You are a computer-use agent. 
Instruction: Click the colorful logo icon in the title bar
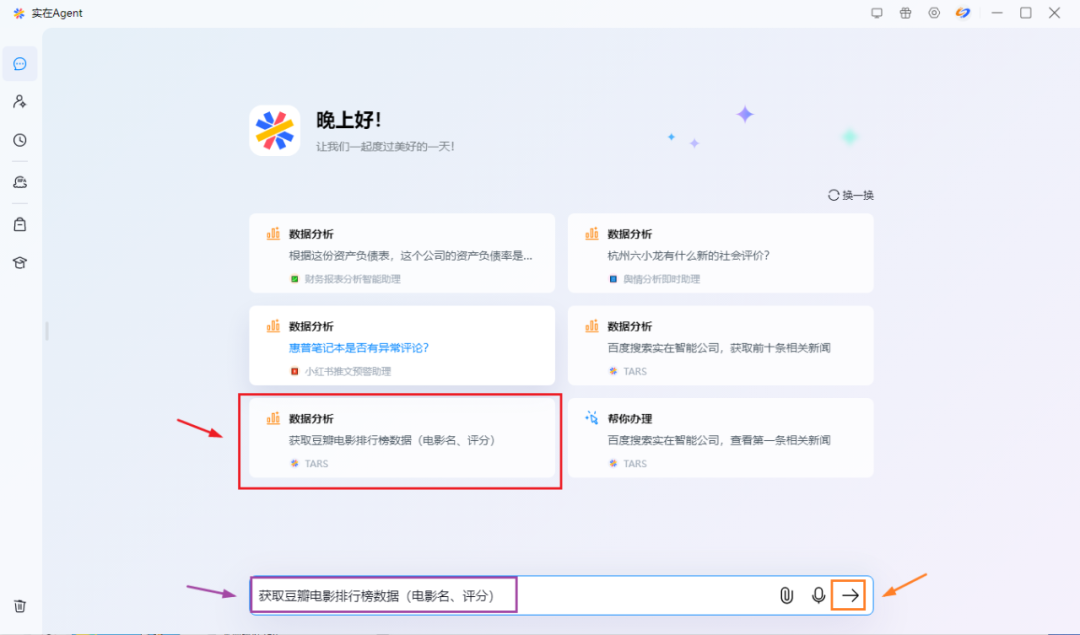(962, 13)
